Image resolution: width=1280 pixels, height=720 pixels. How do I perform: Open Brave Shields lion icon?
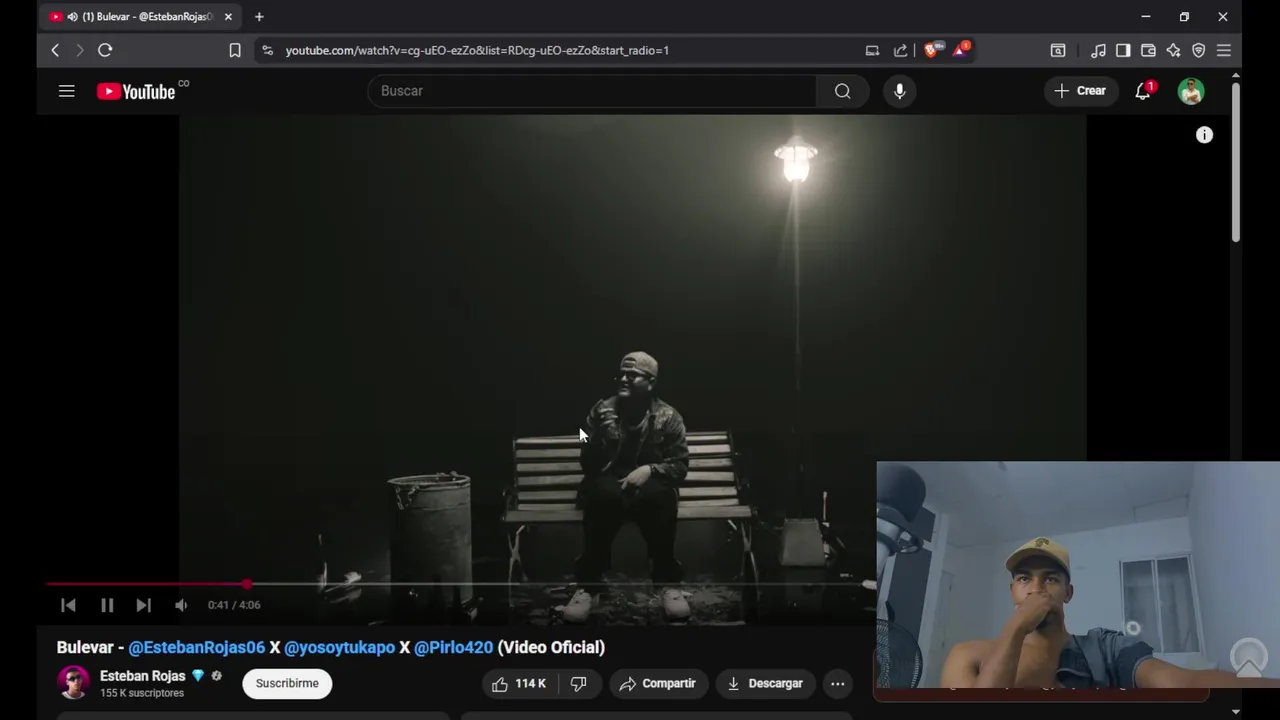pos(932,50)
